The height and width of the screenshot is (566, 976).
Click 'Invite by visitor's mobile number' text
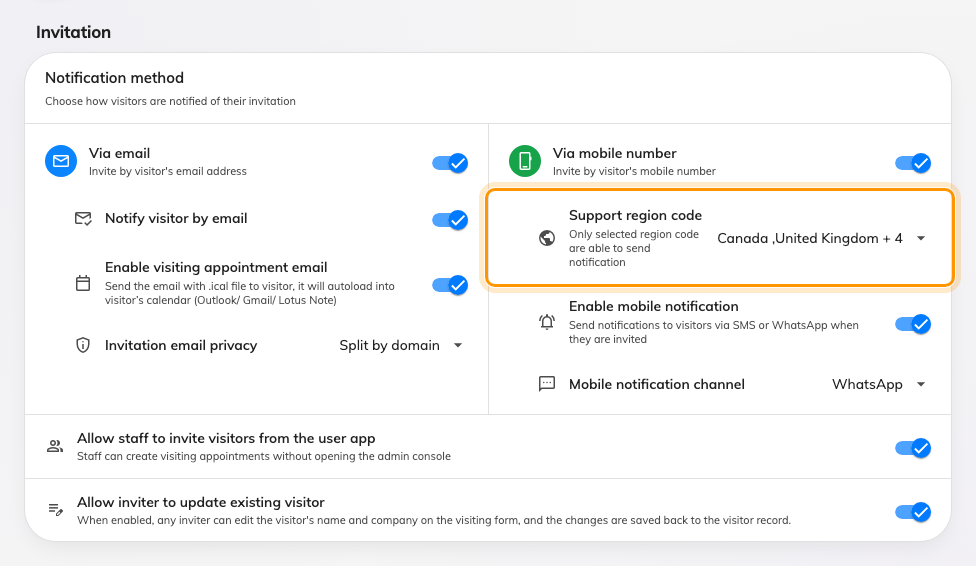point(634,171)
